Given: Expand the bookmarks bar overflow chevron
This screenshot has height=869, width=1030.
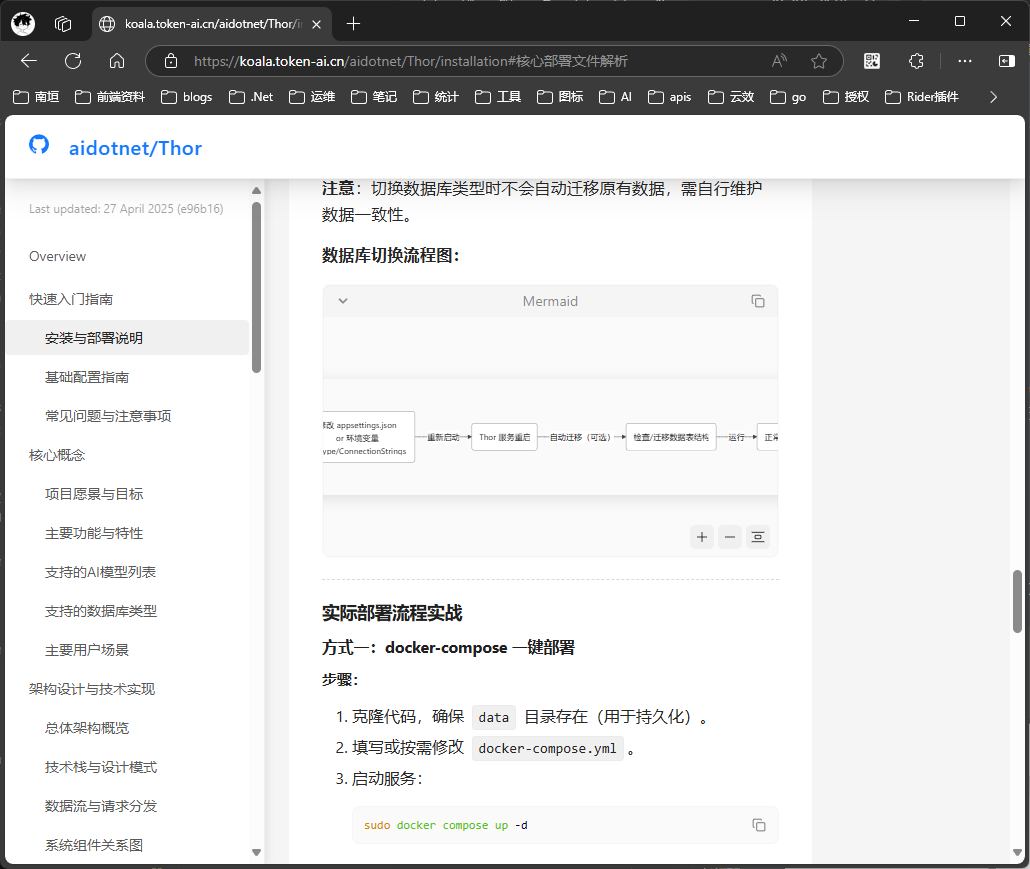Looking at the screenshot, I should point(993,97).
